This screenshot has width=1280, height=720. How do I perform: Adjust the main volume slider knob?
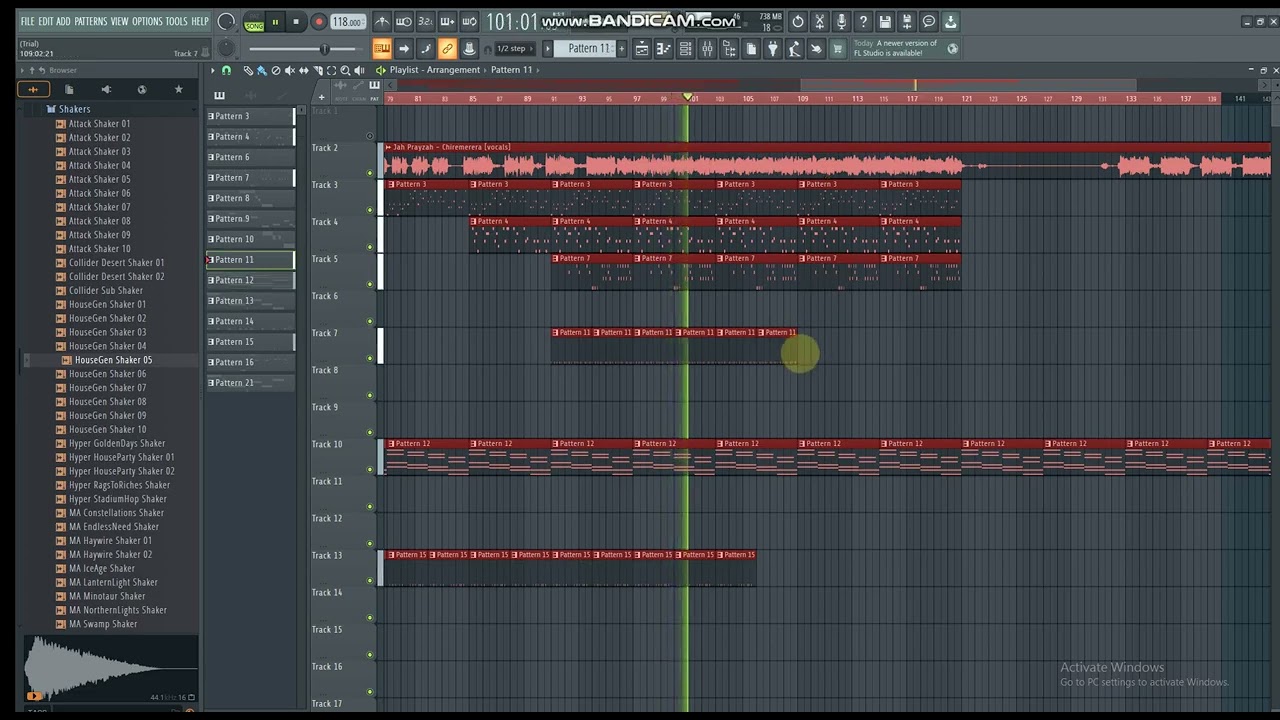(324, 49)
